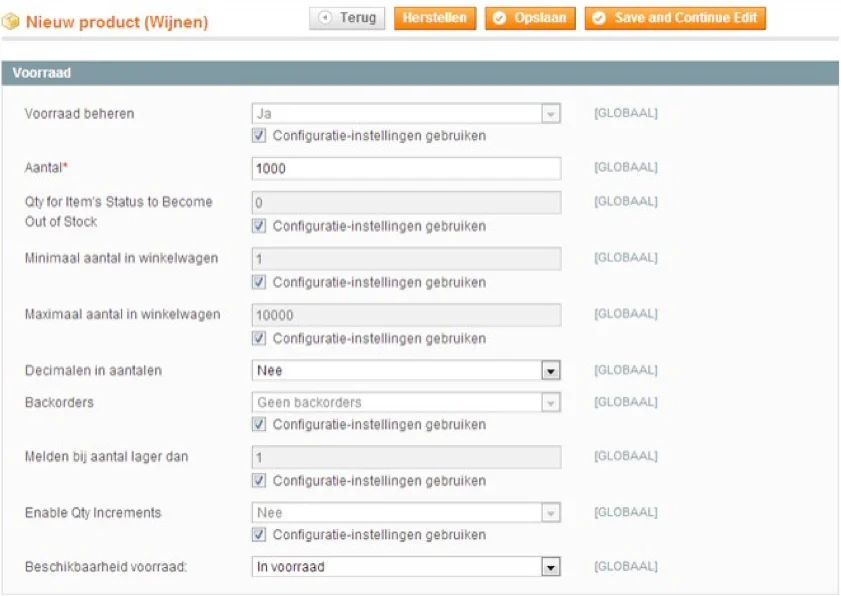Click the GLOBAAL tag next to Aantal
The height and width of the screenshot is (596, 841).
tap(625, 167)
